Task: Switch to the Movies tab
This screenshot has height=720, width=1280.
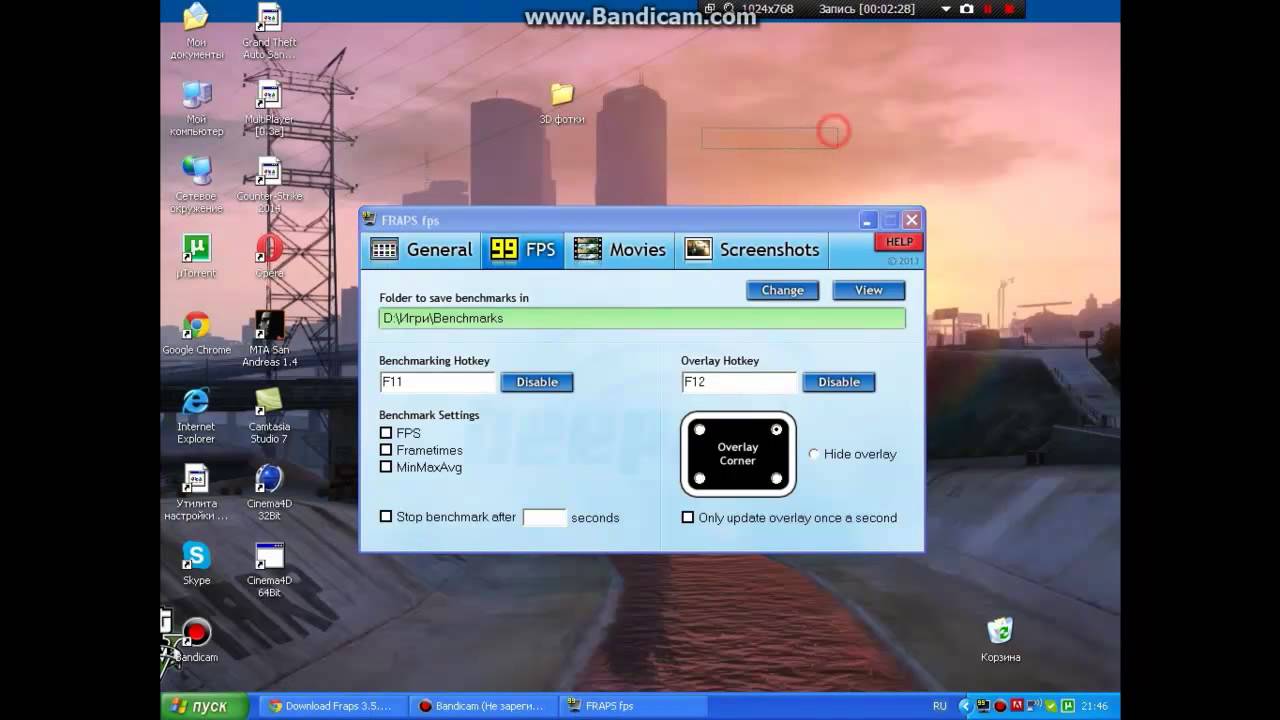Action: pyautogui.click(x=620, y=250)
